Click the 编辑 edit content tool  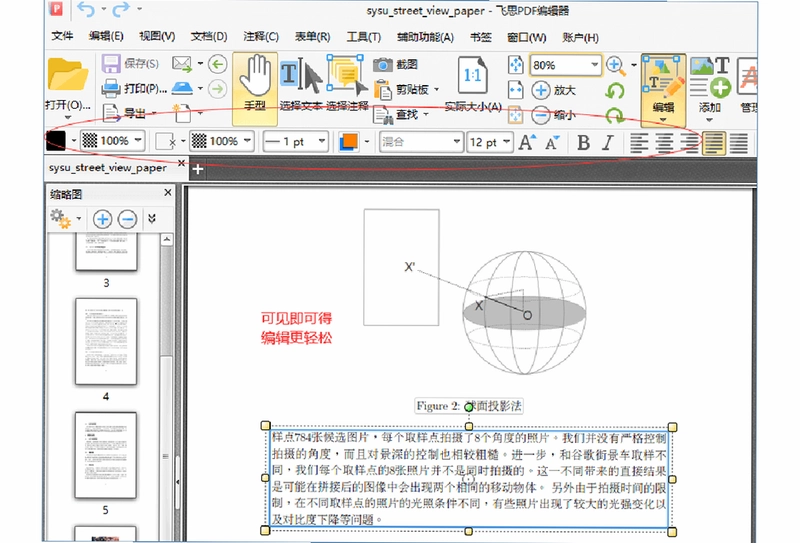(x=663, y=89)
